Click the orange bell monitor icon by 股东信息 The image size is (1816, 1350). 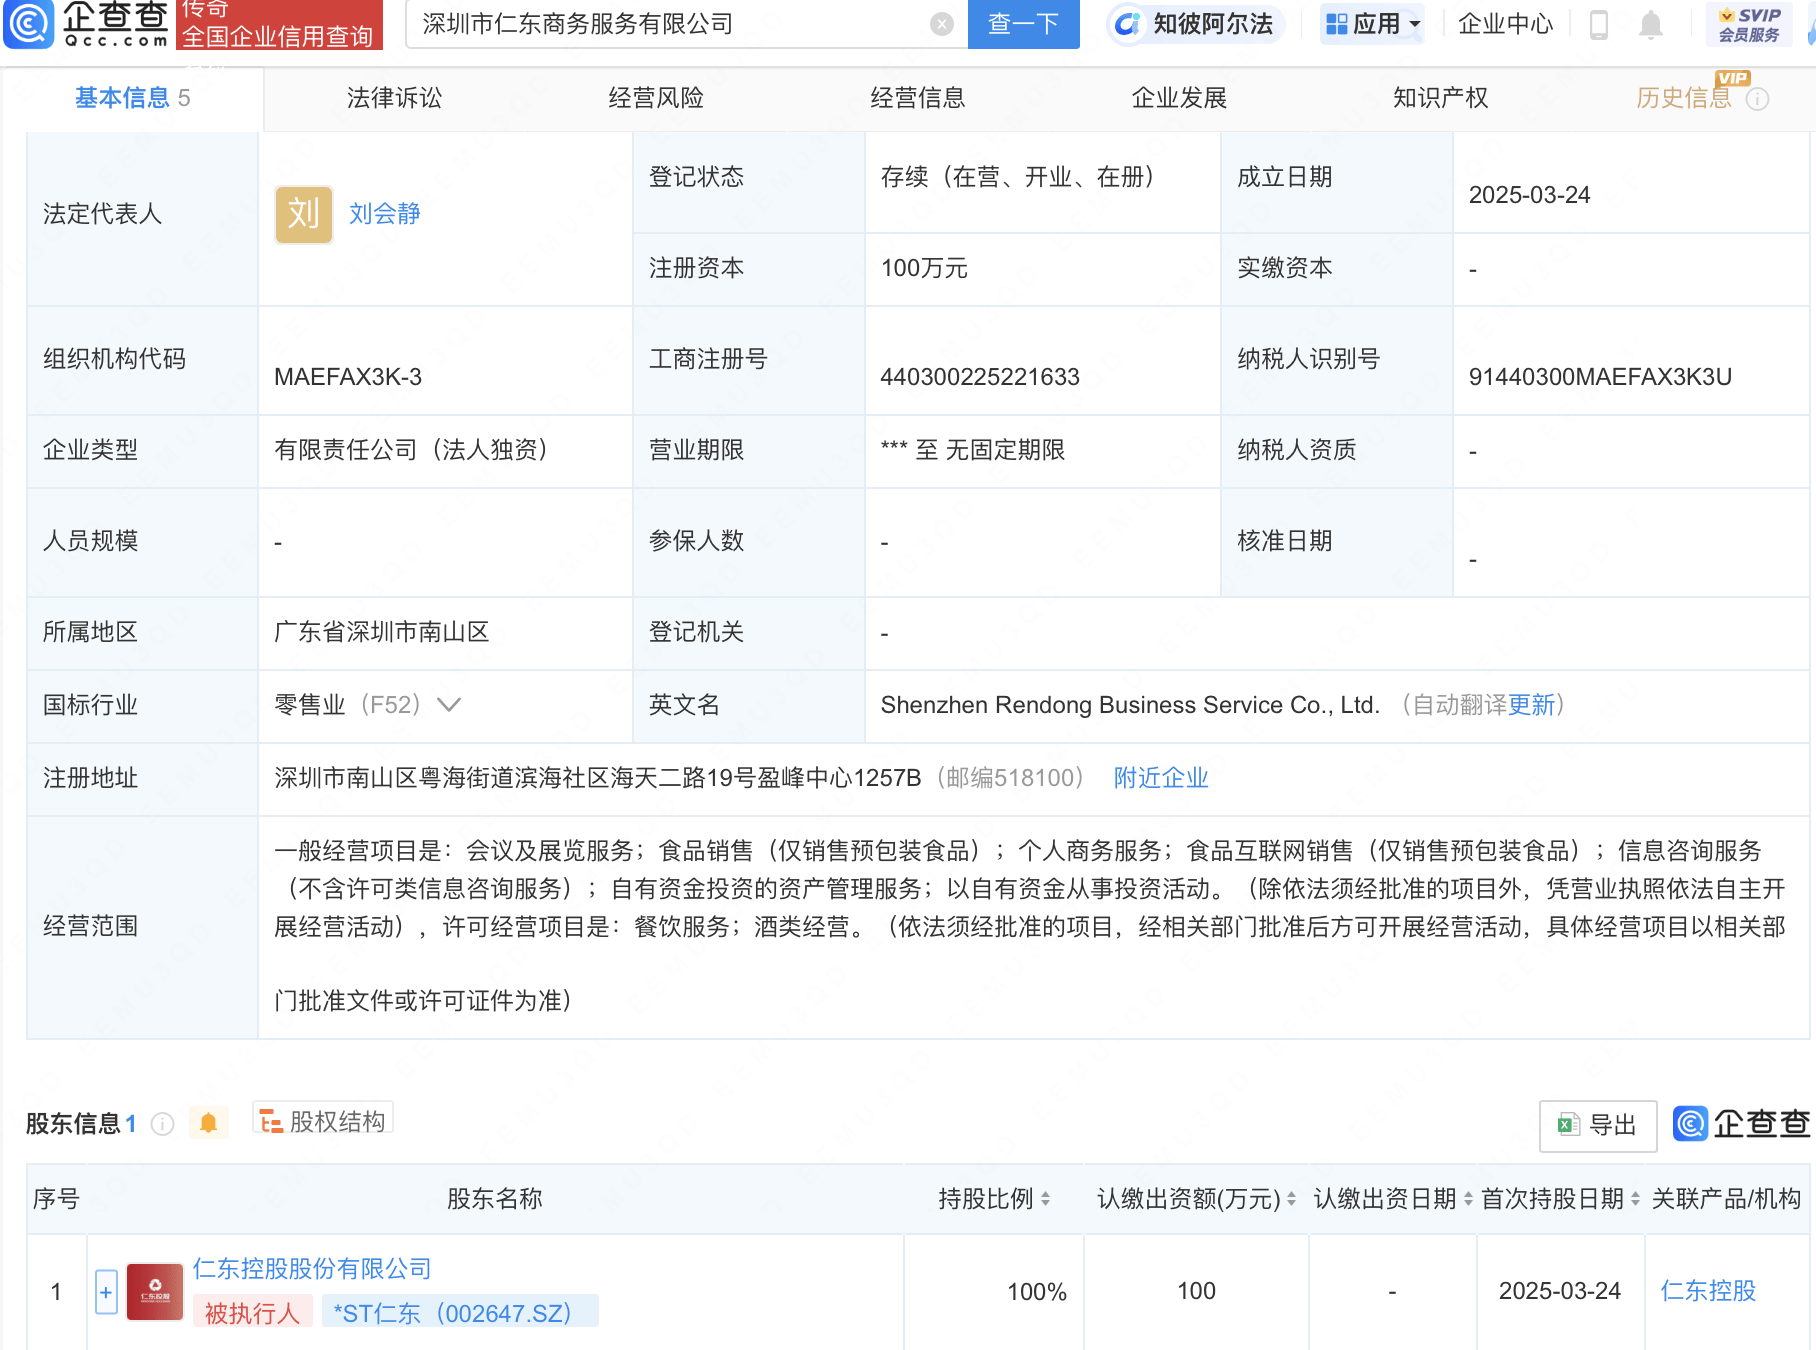(x=208, y=1123)
